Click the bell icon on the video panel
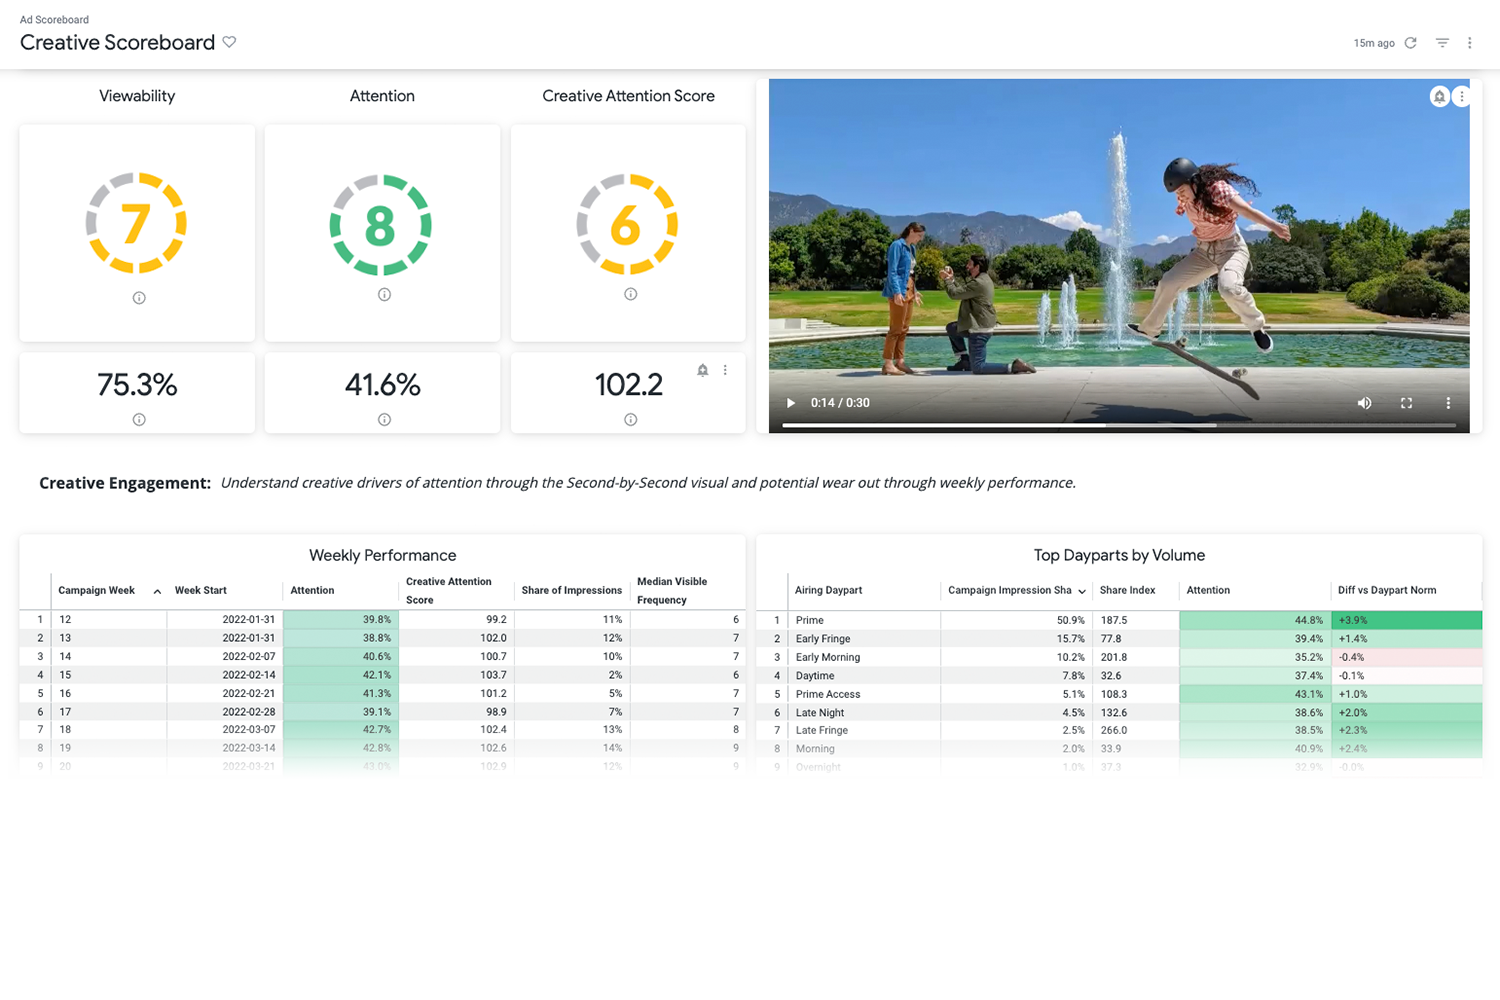The image size is (1500, 1000). [1439, 96]
